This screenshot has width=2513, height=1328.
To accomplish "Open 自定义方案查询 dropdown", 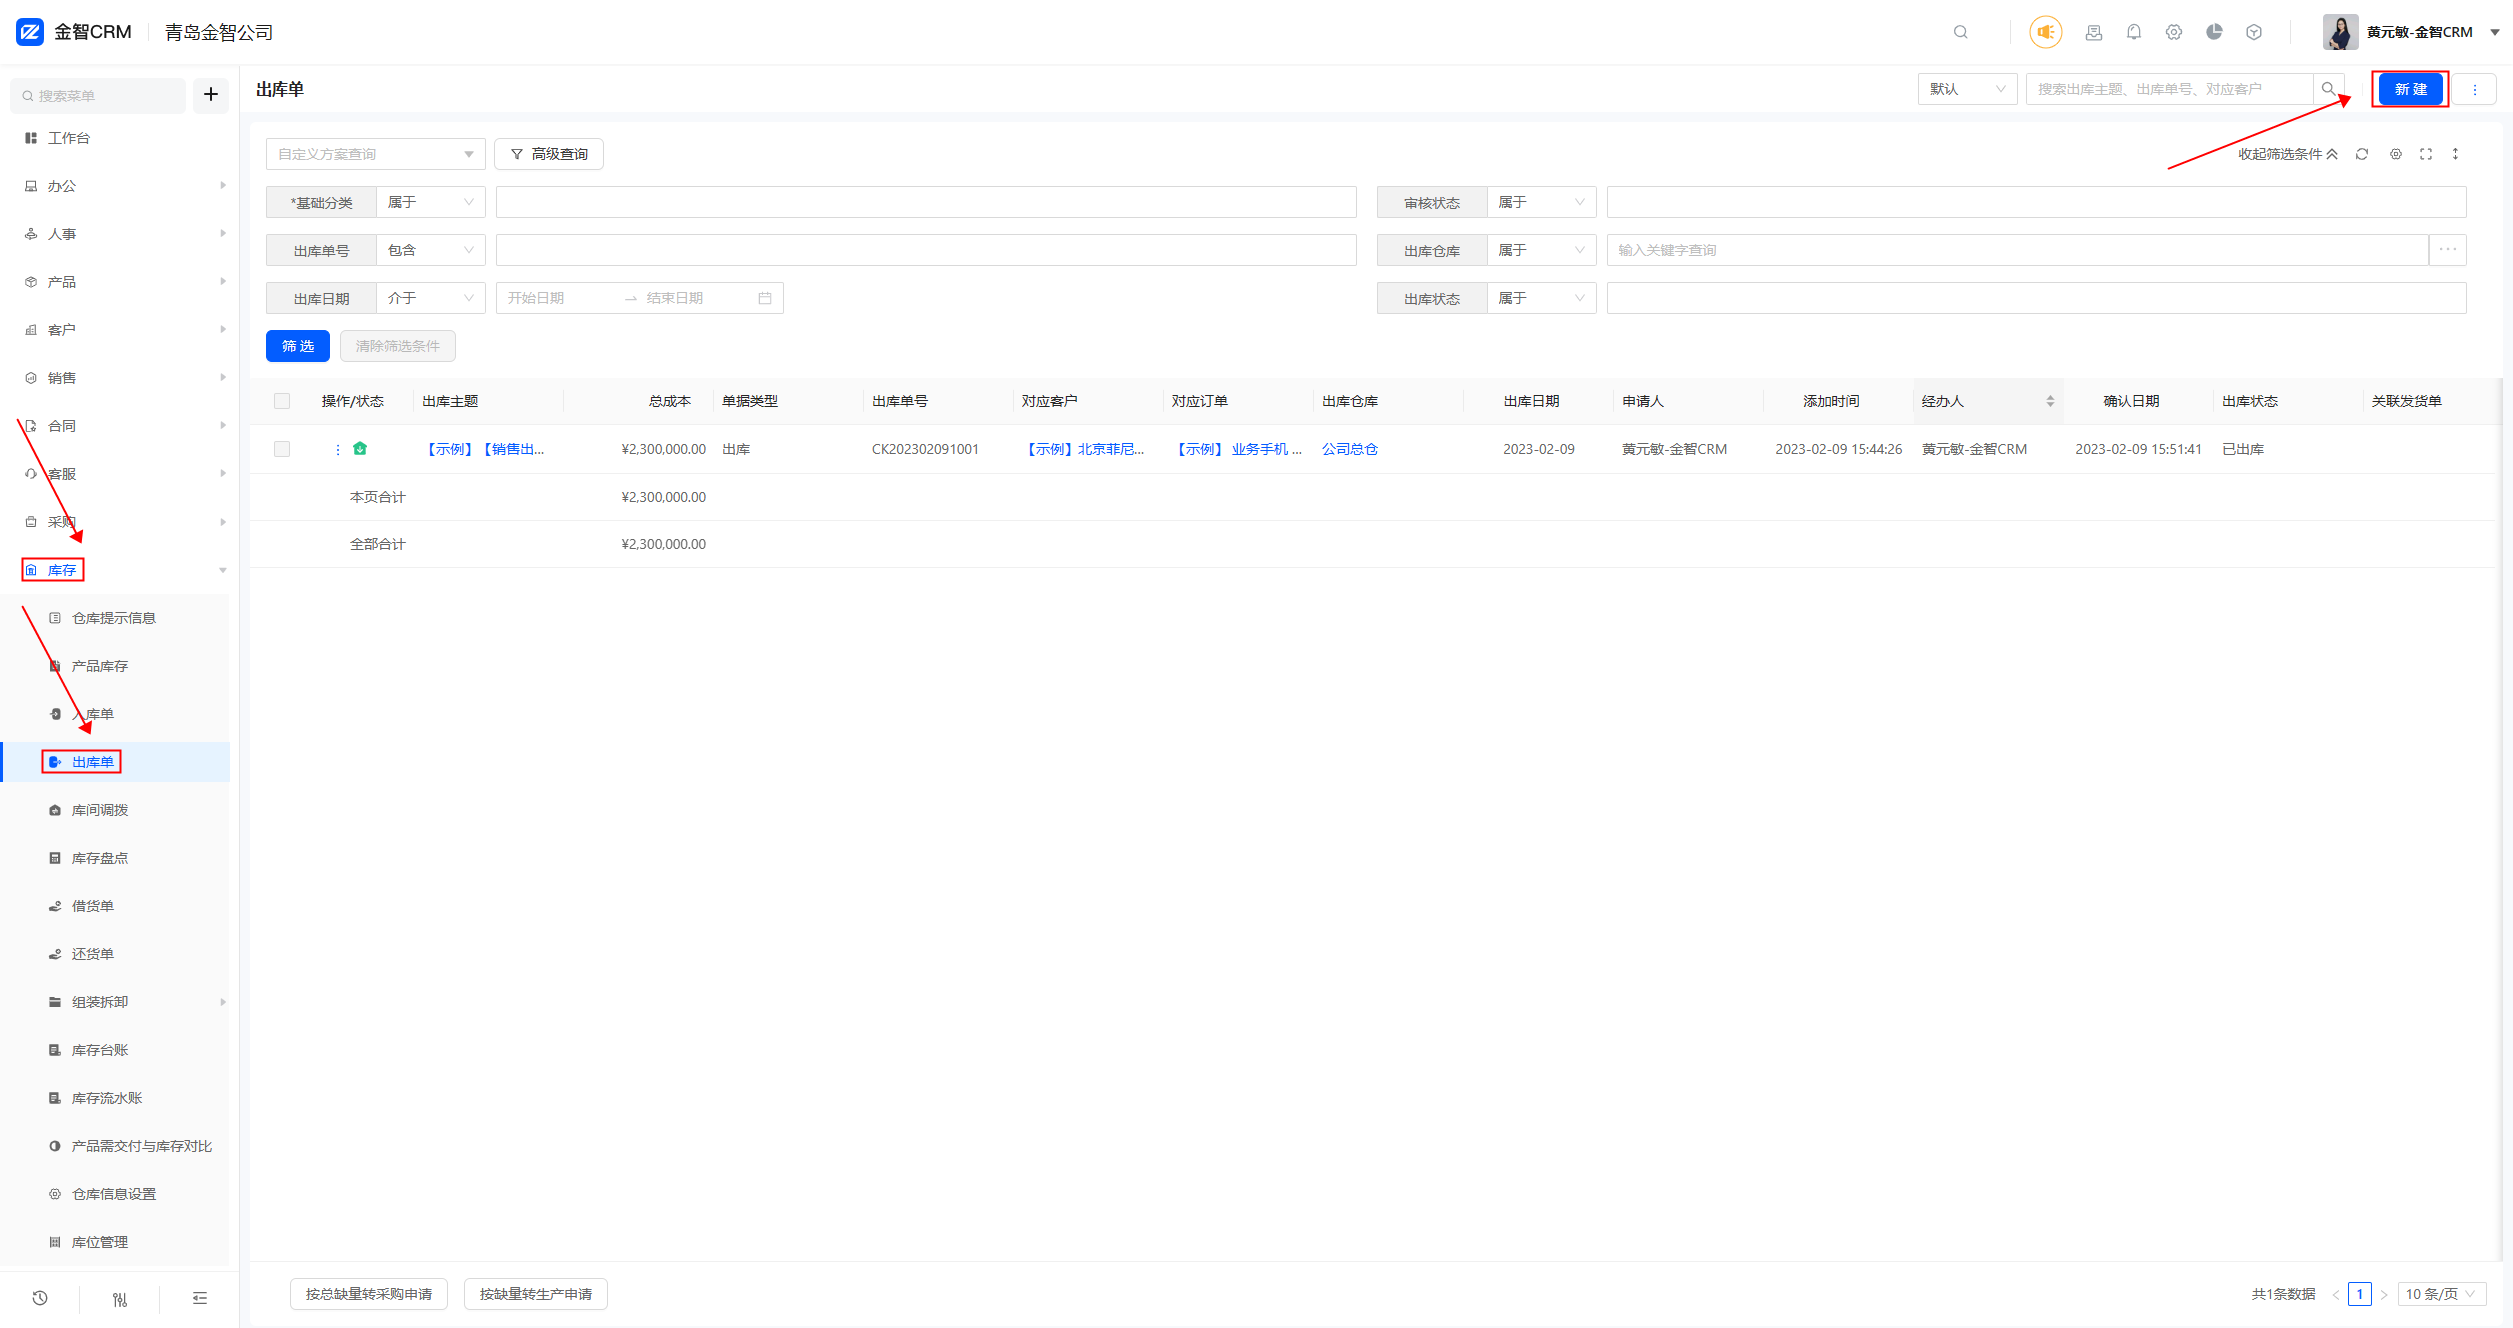I will (375, 154).
